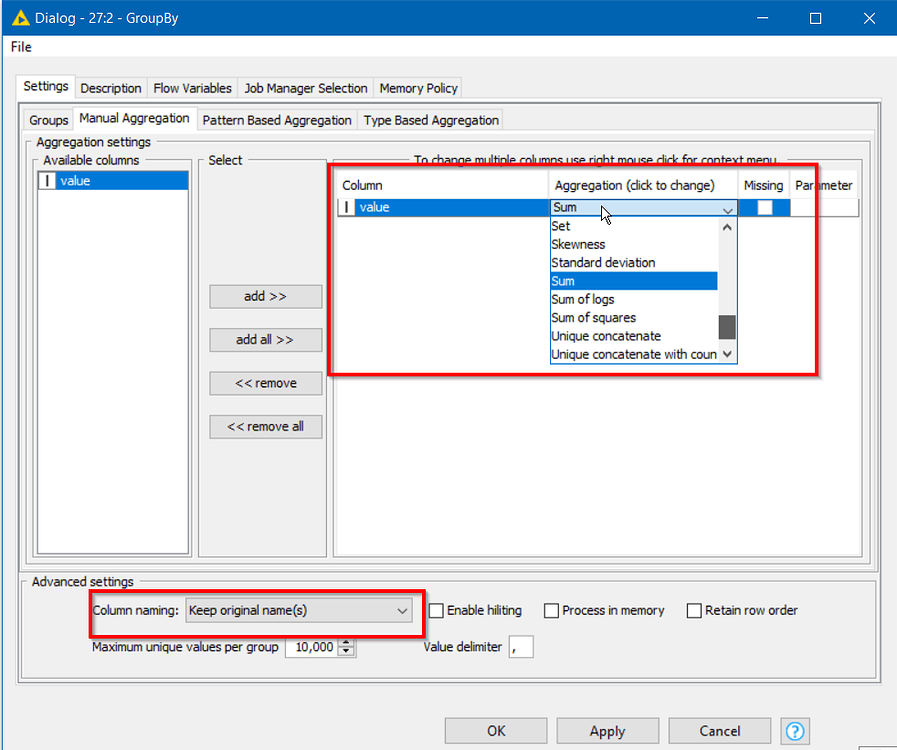Toggle the Missing checkbox for the value column
The width and height of the screenshot is (897, 750).
pos(766,207)
